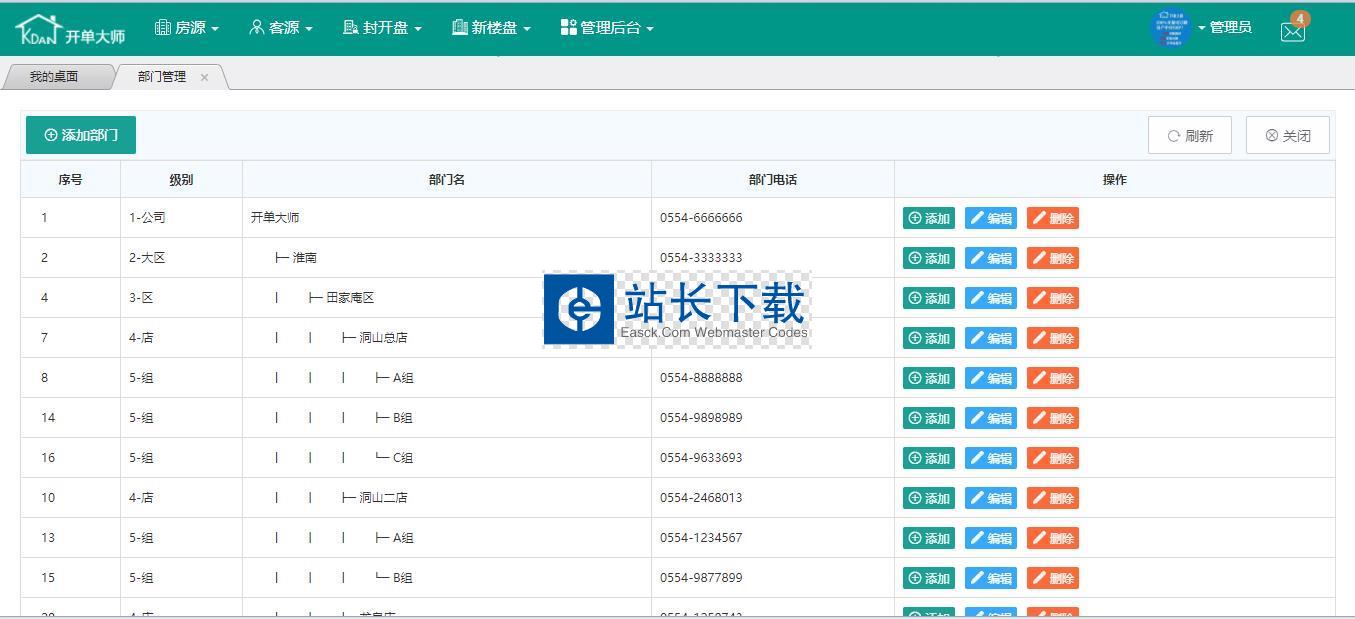Delete the 田家庵区 department row

click(1052, 298)
